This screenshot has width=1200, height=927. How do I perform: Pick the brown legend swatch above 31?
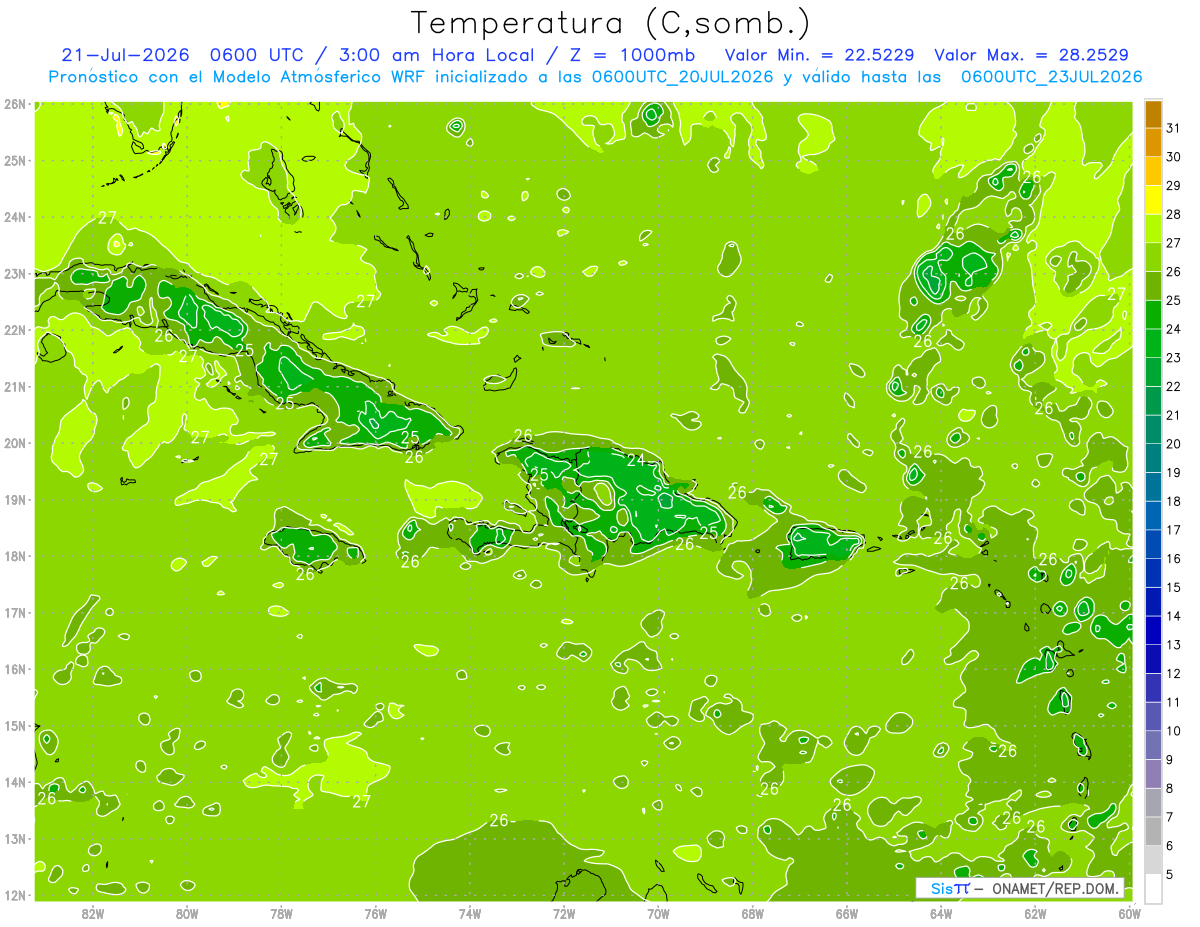(1153, 114)
